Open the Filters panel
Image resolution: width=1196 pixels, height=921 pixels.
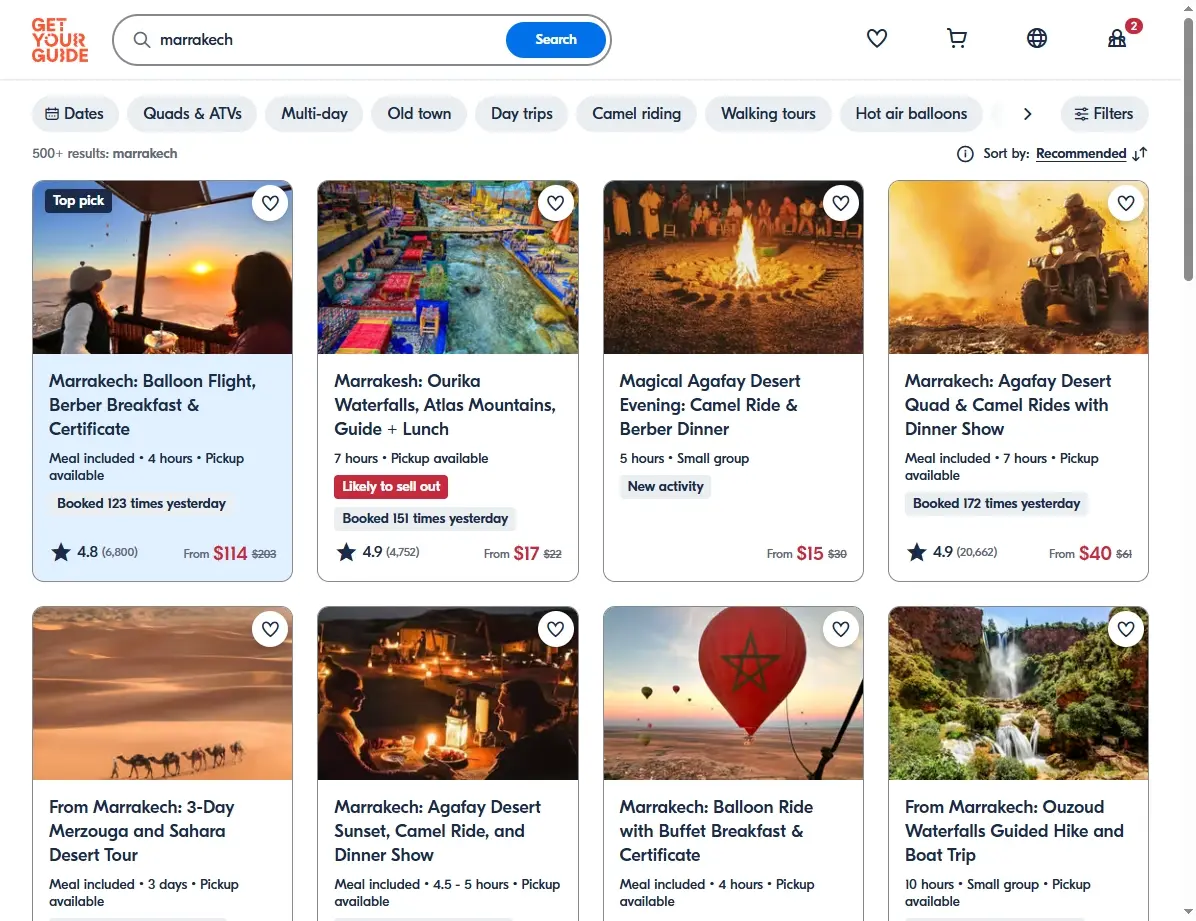tap(1104, 114)
